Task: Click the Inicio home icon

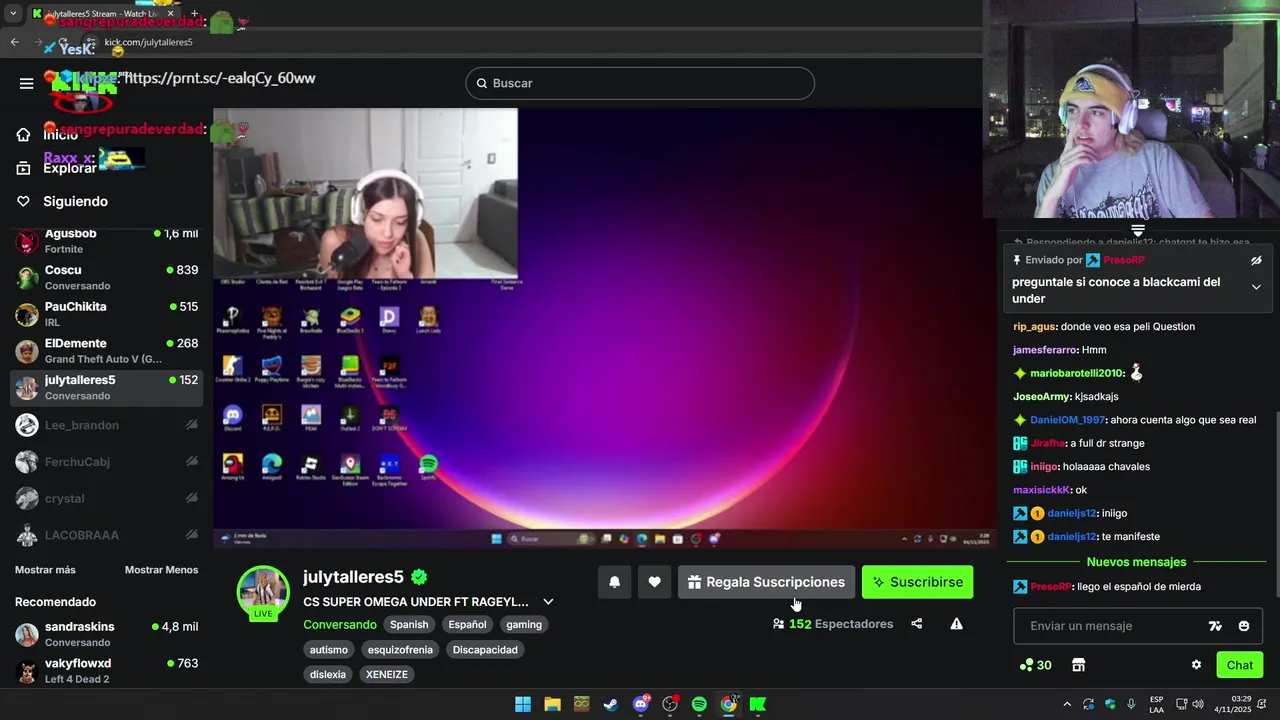Action: 23,135
